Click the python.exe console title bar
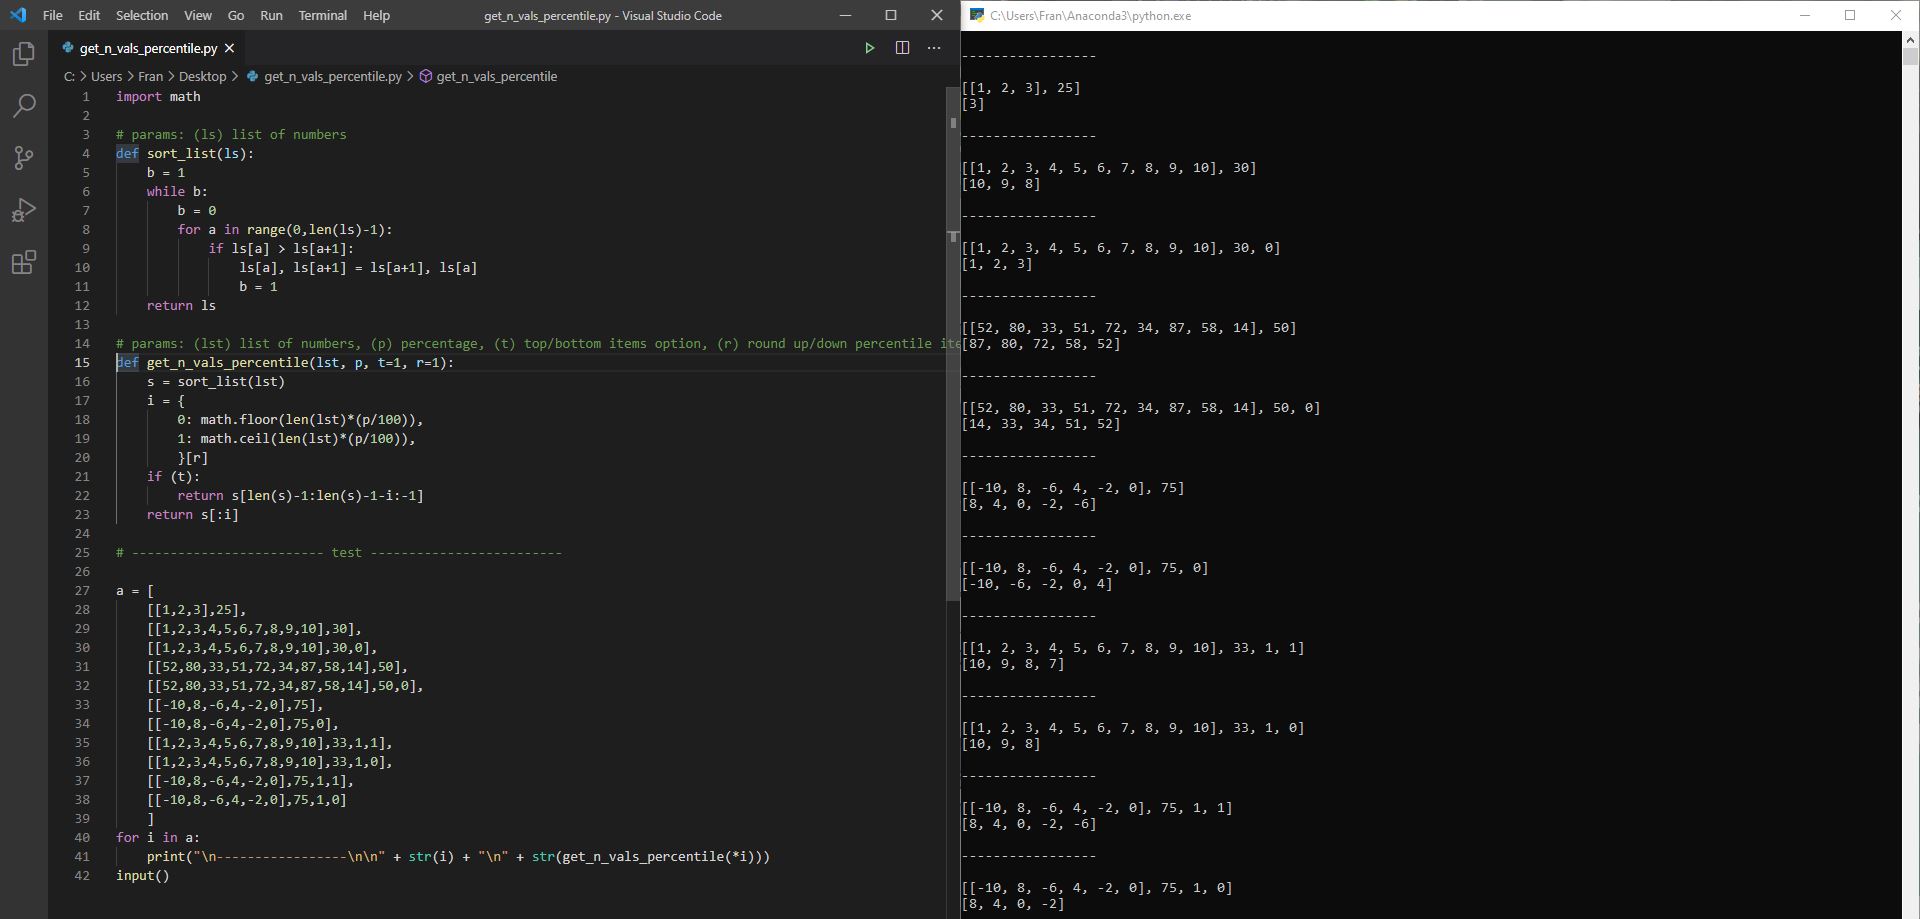The height and width of the screenshot is (919, 1920). click(x=1440, y=15)
